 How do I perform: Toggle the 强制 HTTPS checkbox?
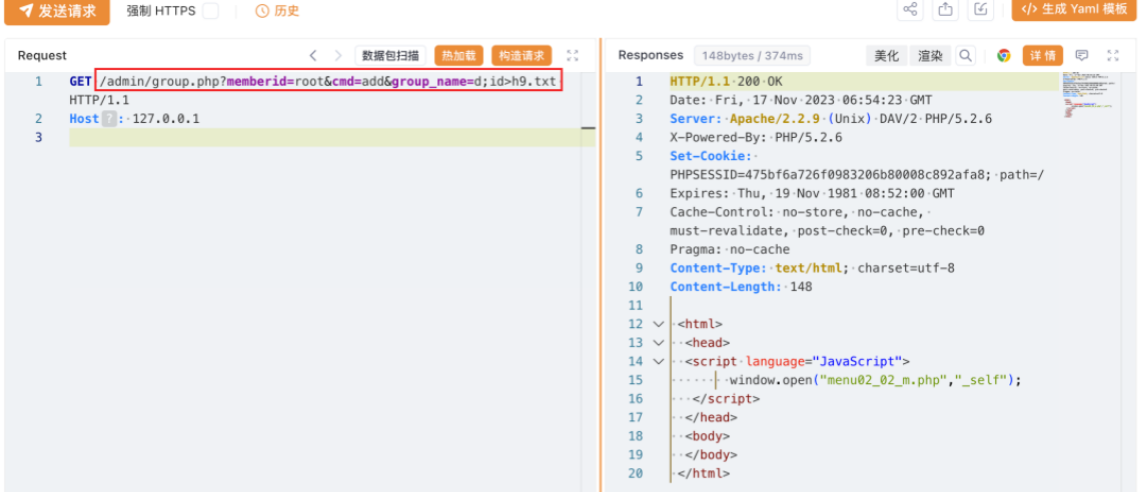coord(210,11)
